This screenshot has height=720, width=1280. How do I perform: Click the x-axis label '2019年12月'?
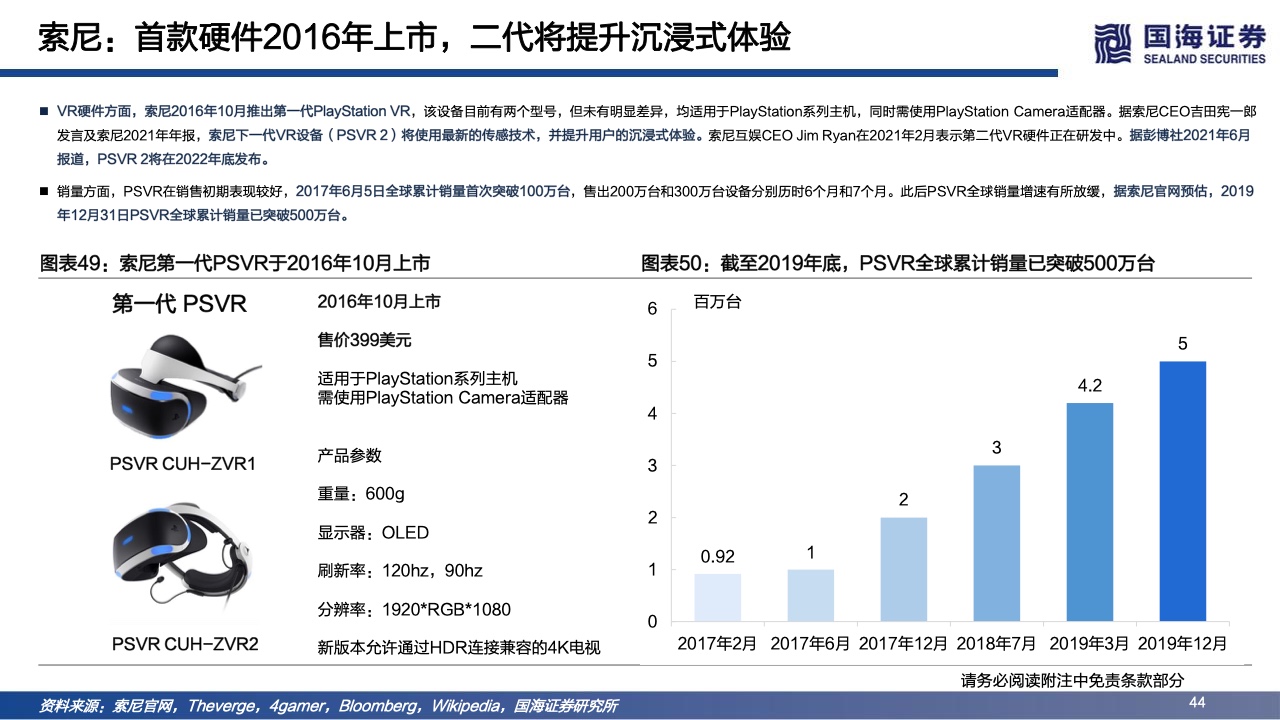coord(1183,642)
